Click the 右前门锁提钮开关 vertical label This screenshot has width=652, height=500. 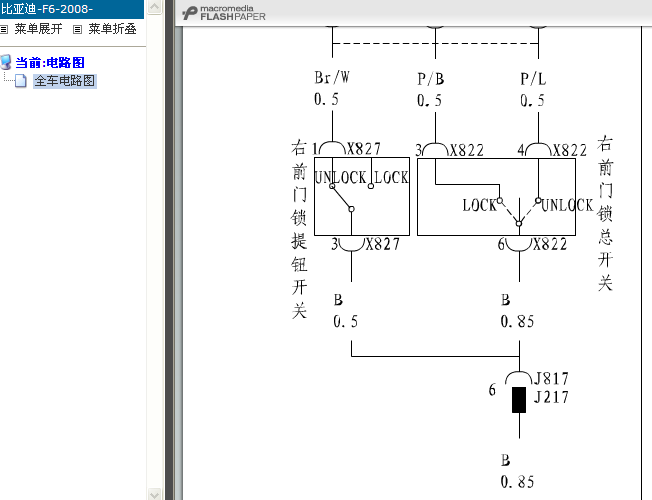click(x=299, y=230)
